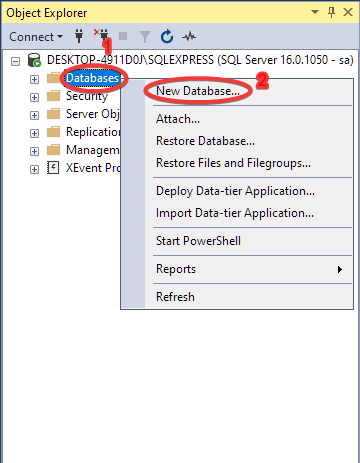Open the Connect dropdown menu
Screen dimensions: 360x463
pos(36,37)
